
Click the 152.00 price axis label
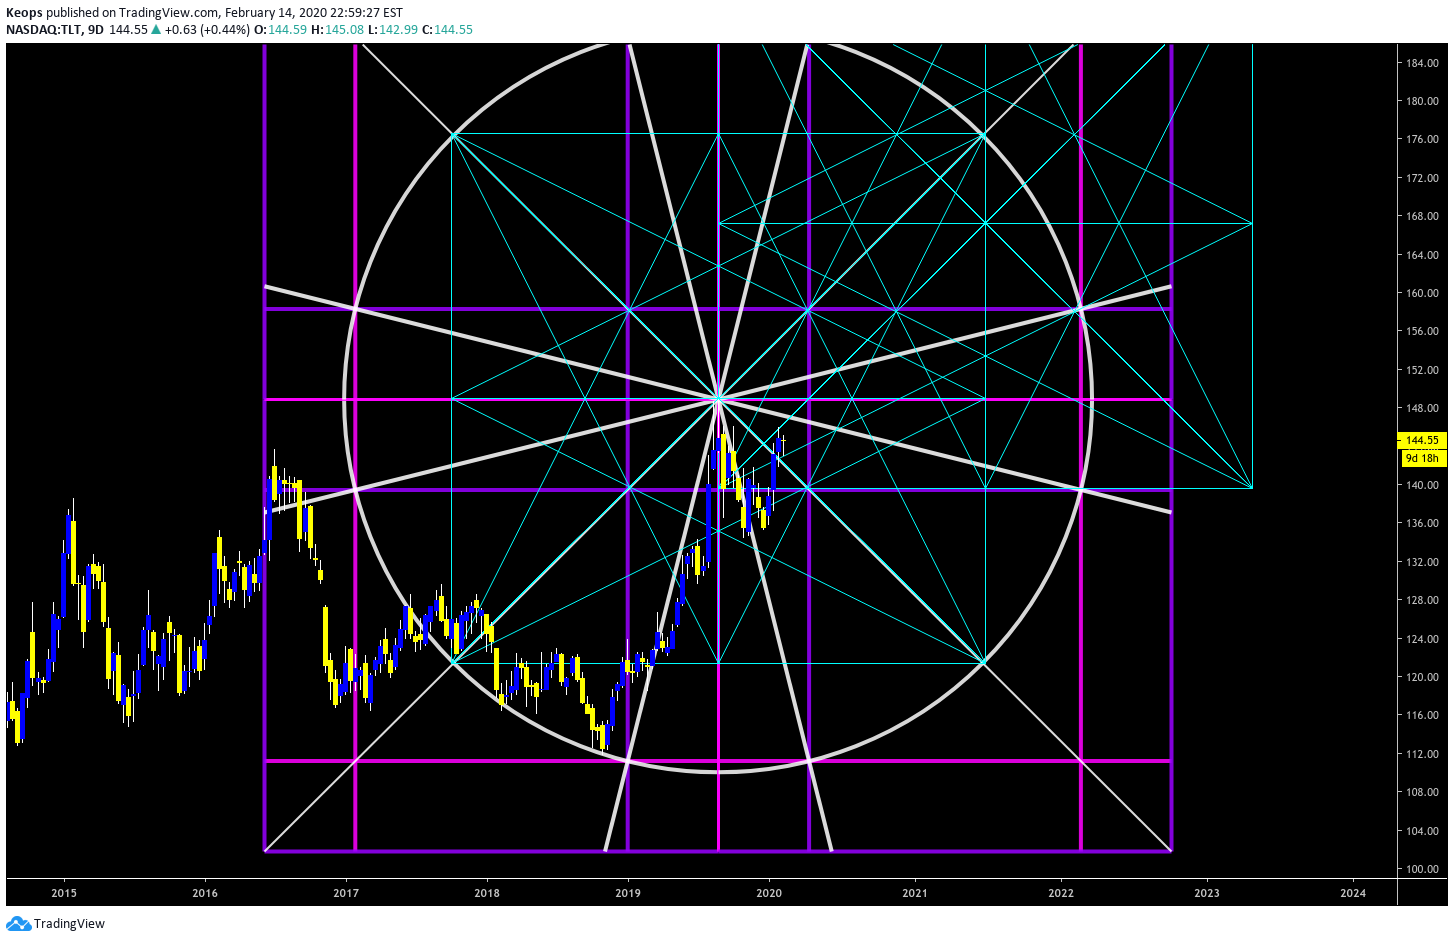1422,370
